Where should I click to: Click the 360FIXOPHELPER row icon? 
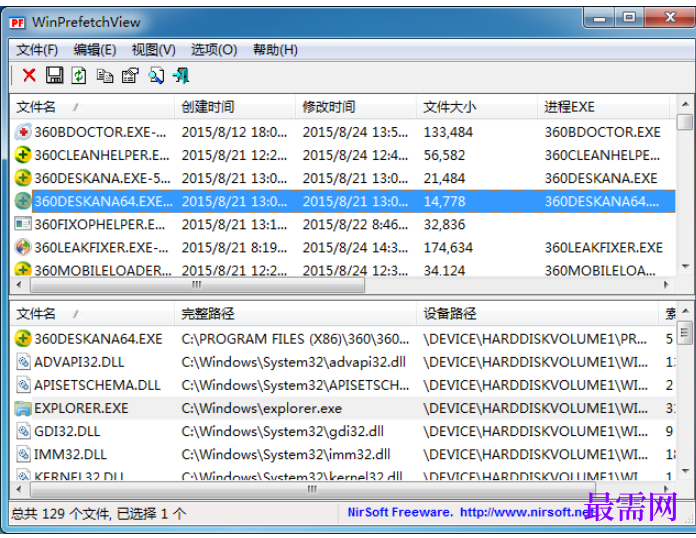23,224
